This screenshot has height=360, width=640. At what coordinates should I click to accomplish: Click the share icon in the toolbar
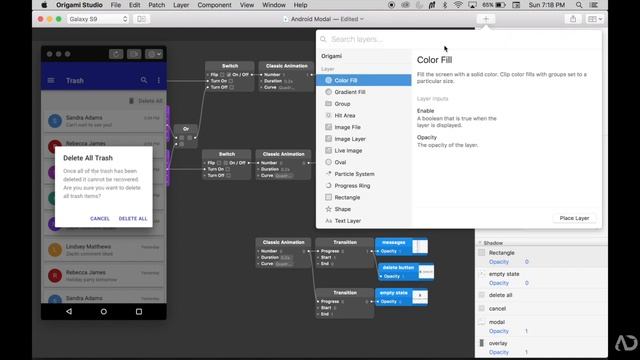(x=573, y=19)
